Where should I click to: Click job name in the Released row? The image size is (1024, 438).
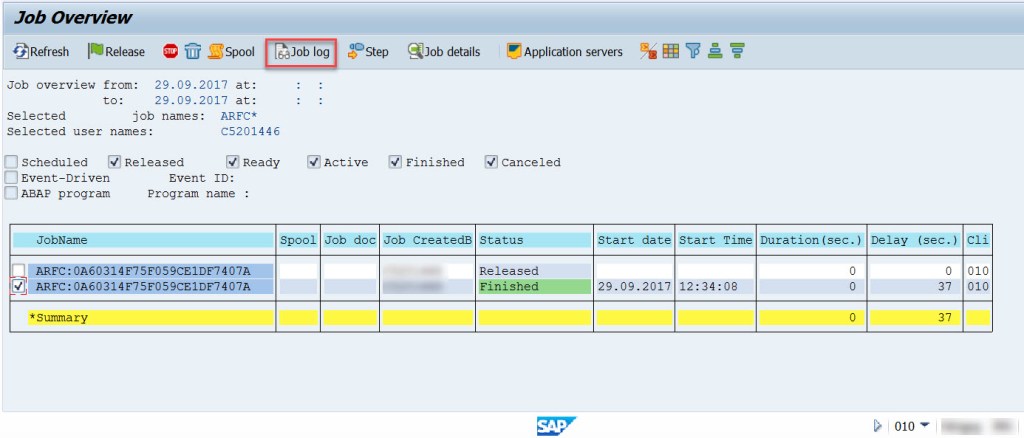point(151,271)
